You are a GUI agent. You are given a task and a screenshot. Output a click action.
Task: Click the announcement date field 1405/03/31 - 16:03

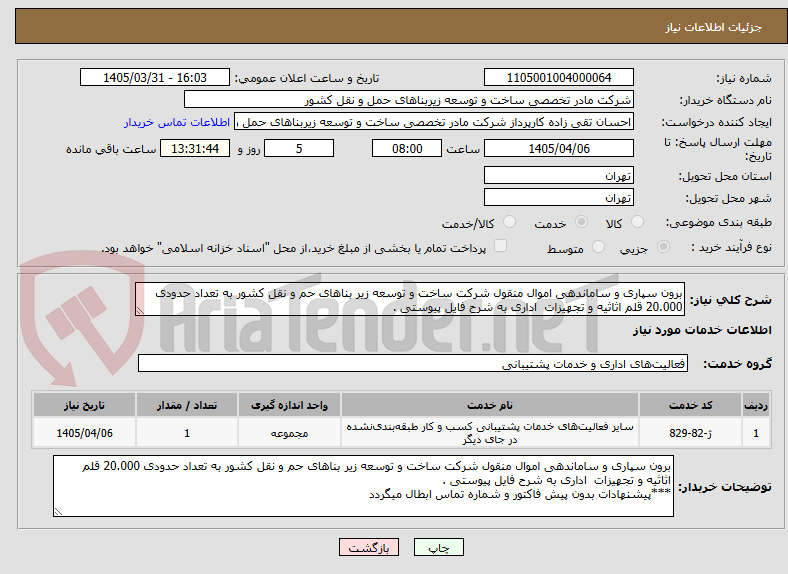pyautogui.click(x=155, y=77)
